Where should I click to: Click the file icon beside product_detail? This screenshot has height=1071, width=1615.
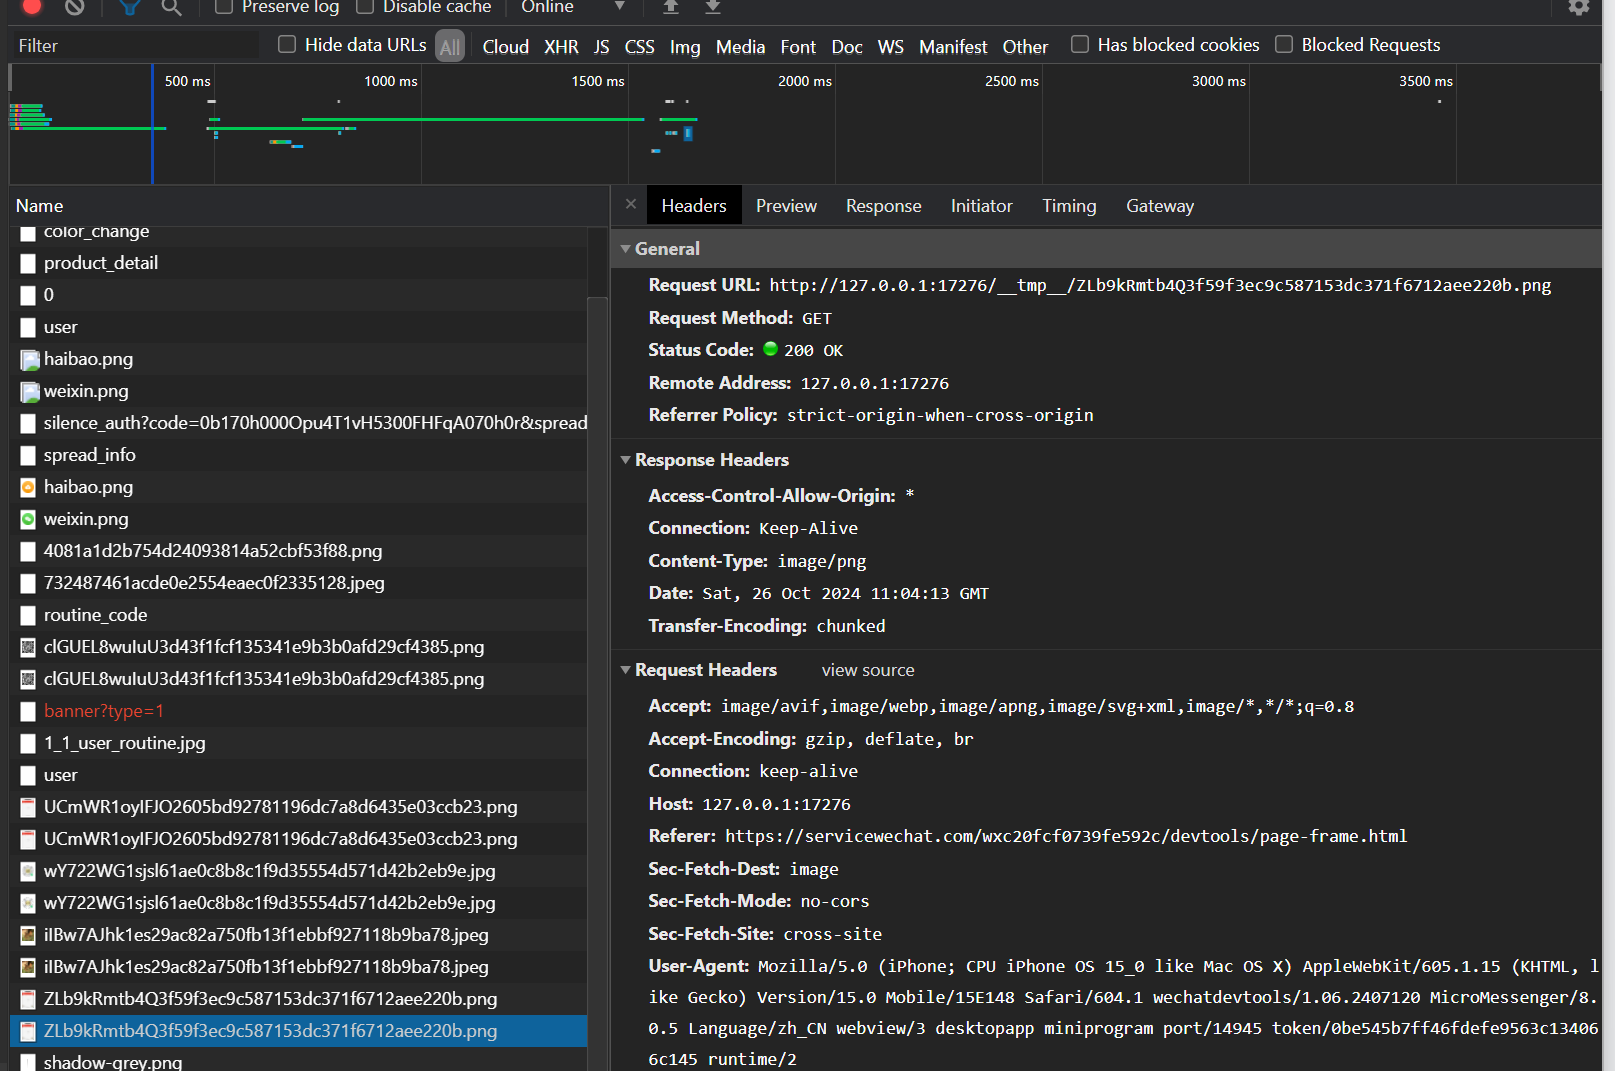(x=28, y=263)
